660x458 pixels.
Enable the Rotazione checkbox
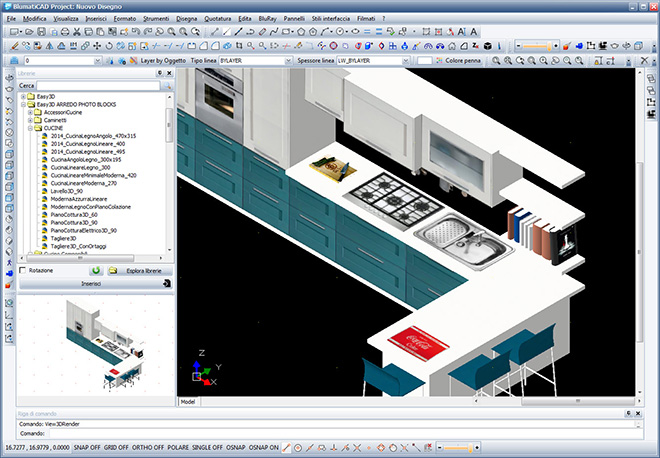coord(23,270)
